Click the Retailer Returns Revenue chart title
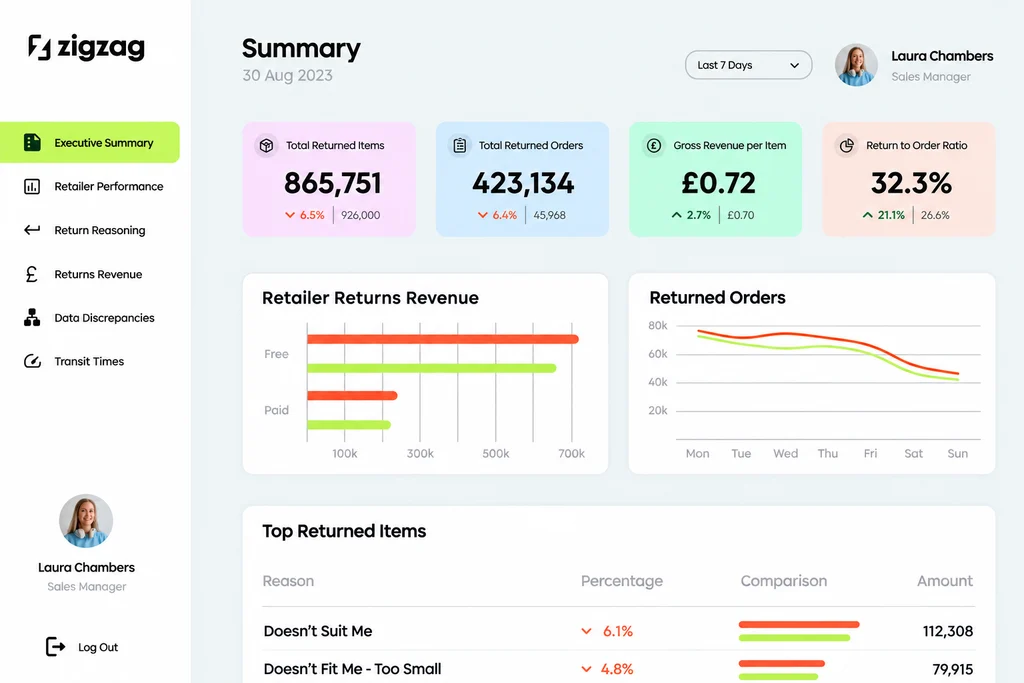 pyautogui.click(x=370, y=298)
